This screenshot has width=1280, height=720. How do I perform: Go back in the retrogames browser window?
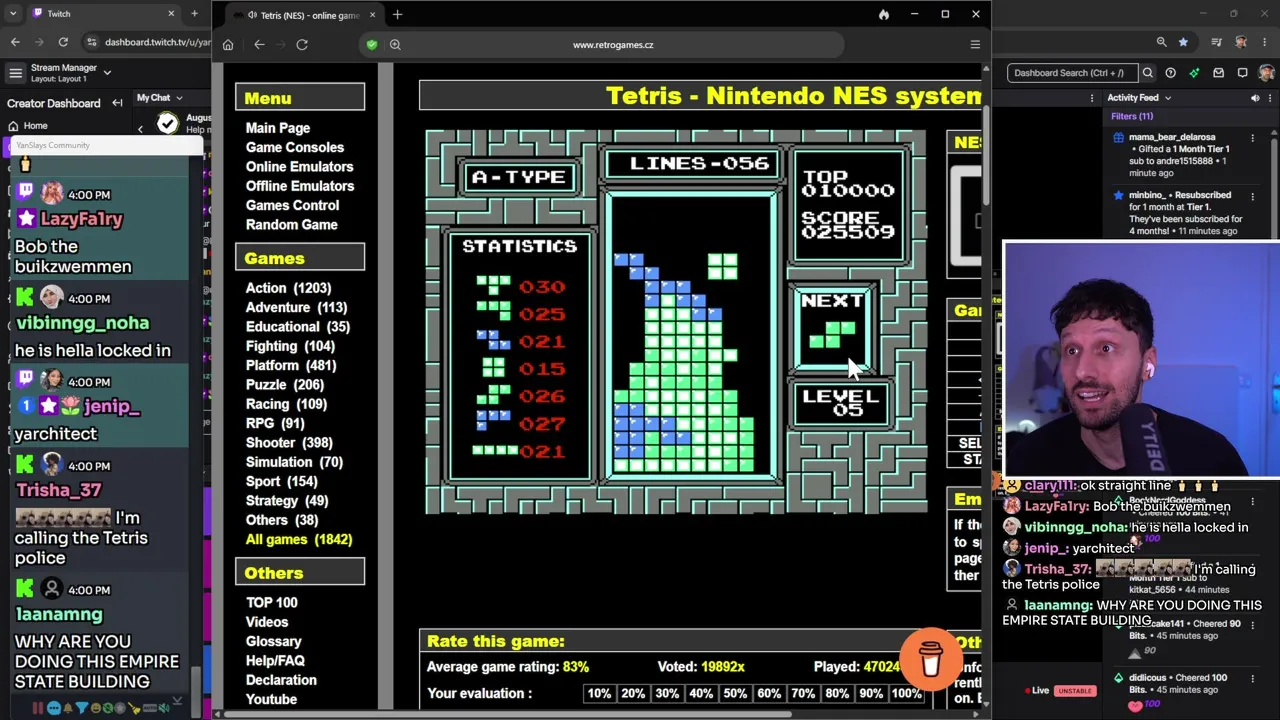[x=259, y=45]
